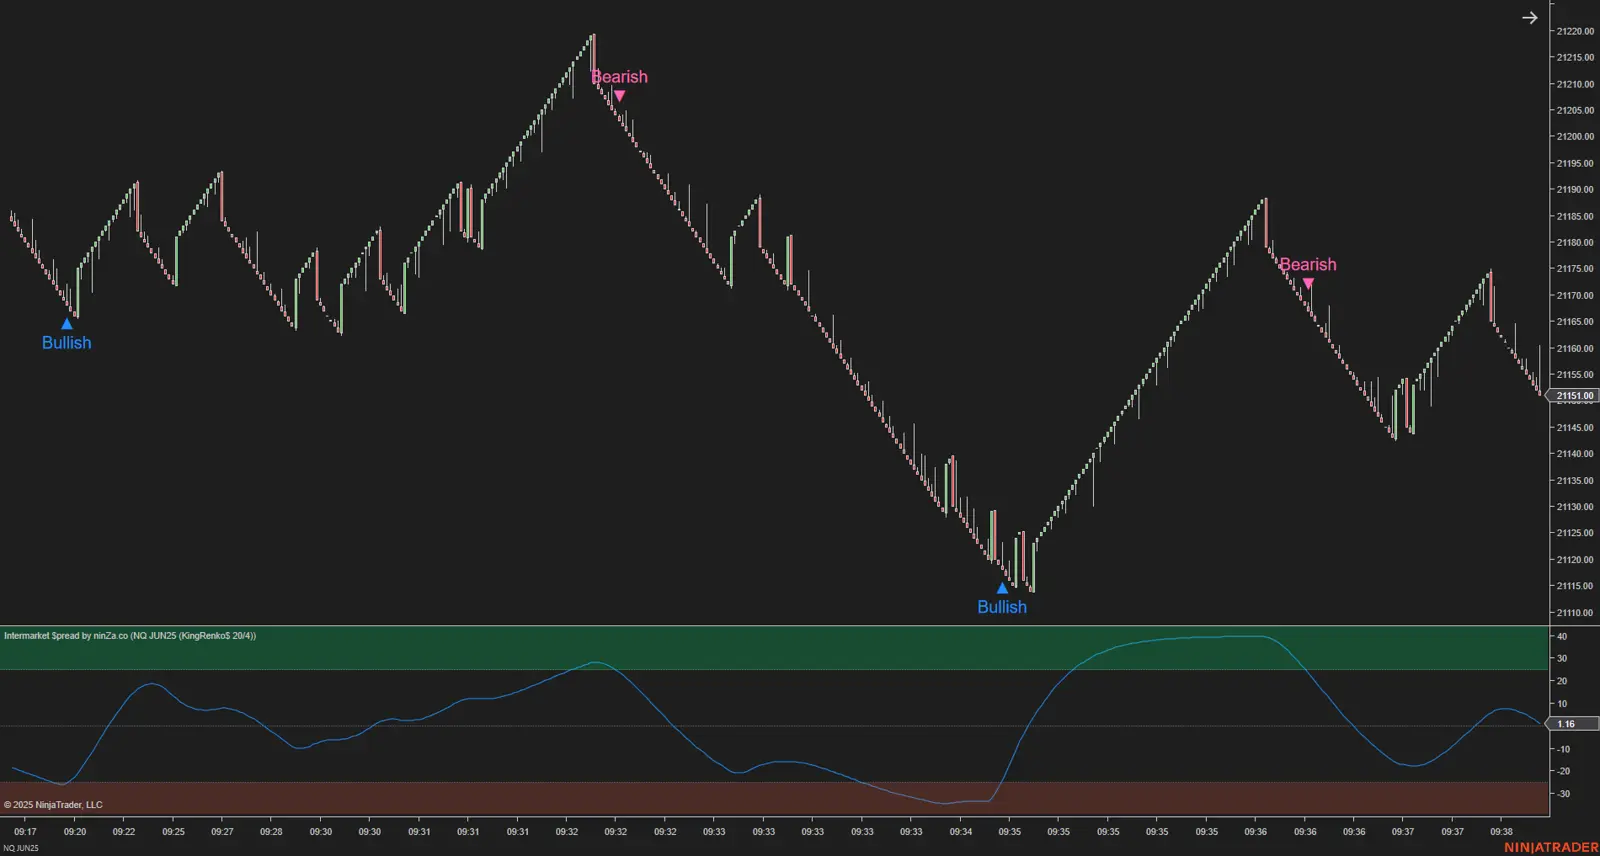Click the NQ JUN25 instrument label
1600x856 pixels.
pos(21,848)
